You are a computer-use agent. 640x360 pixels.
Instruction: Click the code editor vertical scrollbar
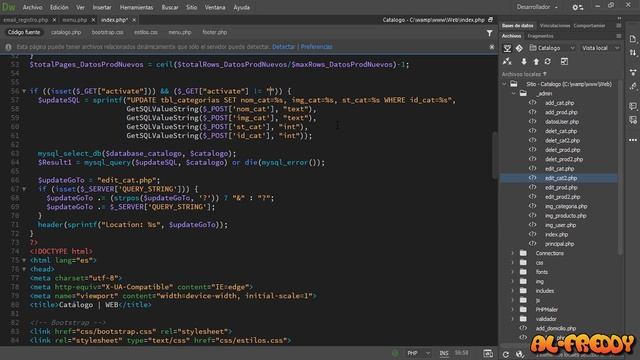tap(495, 155)
